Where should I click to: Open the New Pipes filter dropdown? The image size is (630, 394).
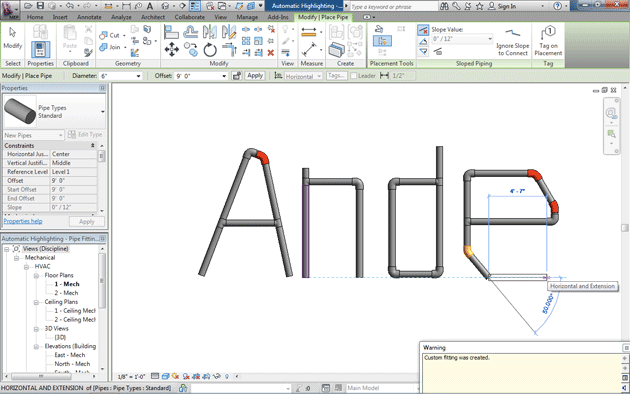34,135
